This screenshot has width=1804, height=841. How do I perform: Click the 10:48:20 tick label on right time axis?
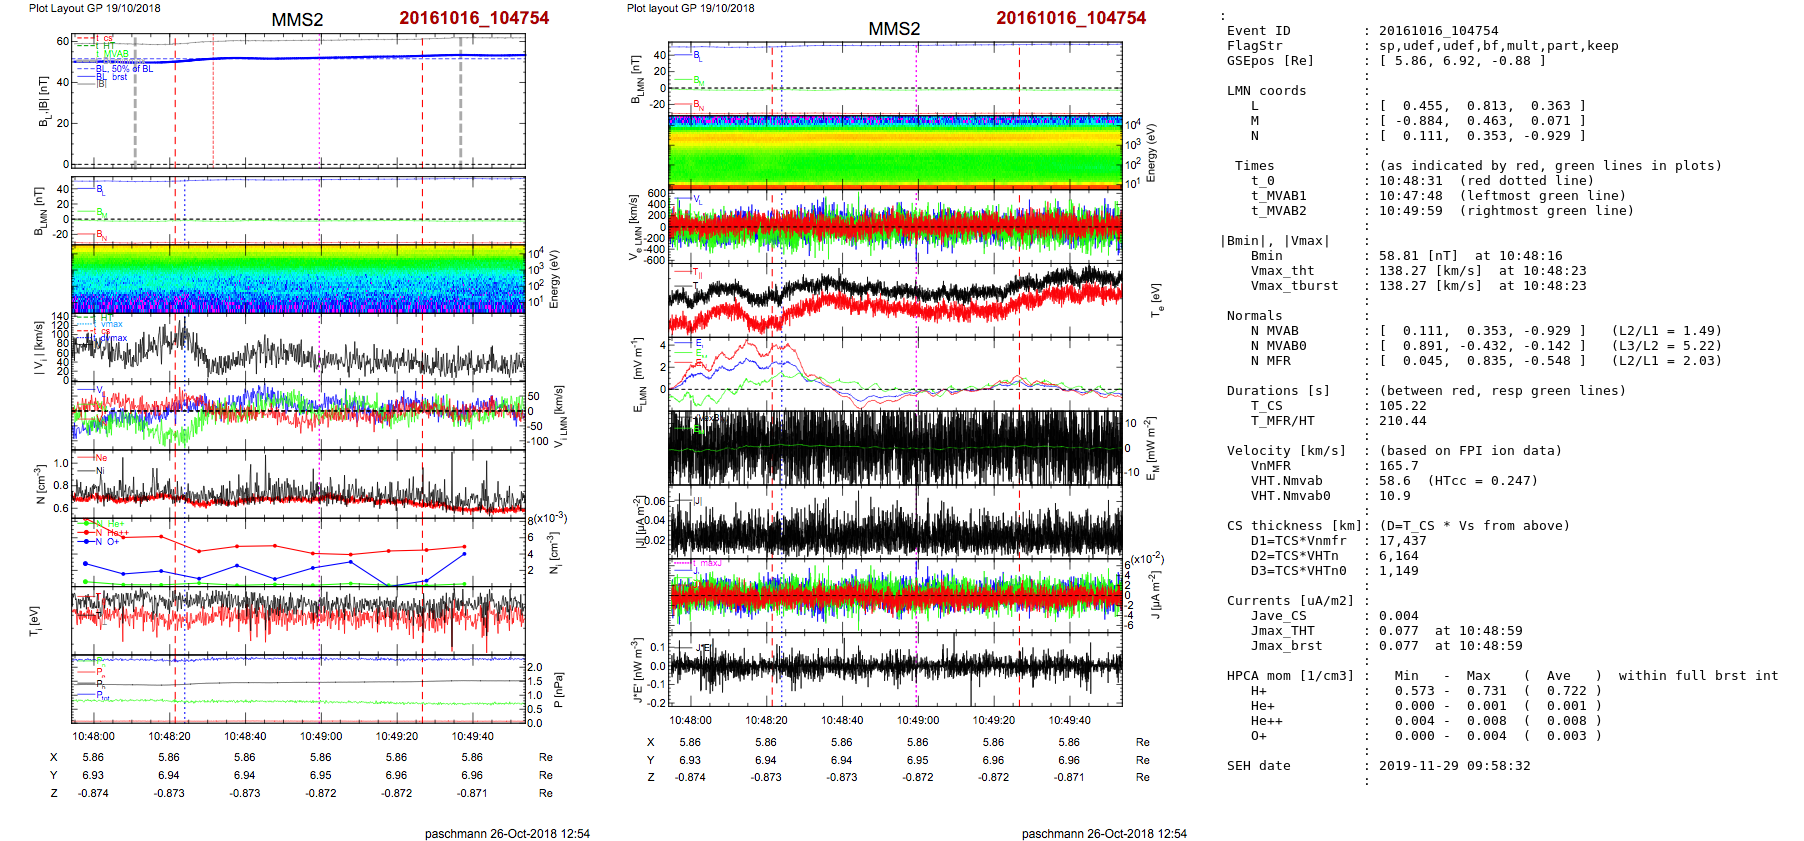766,720
